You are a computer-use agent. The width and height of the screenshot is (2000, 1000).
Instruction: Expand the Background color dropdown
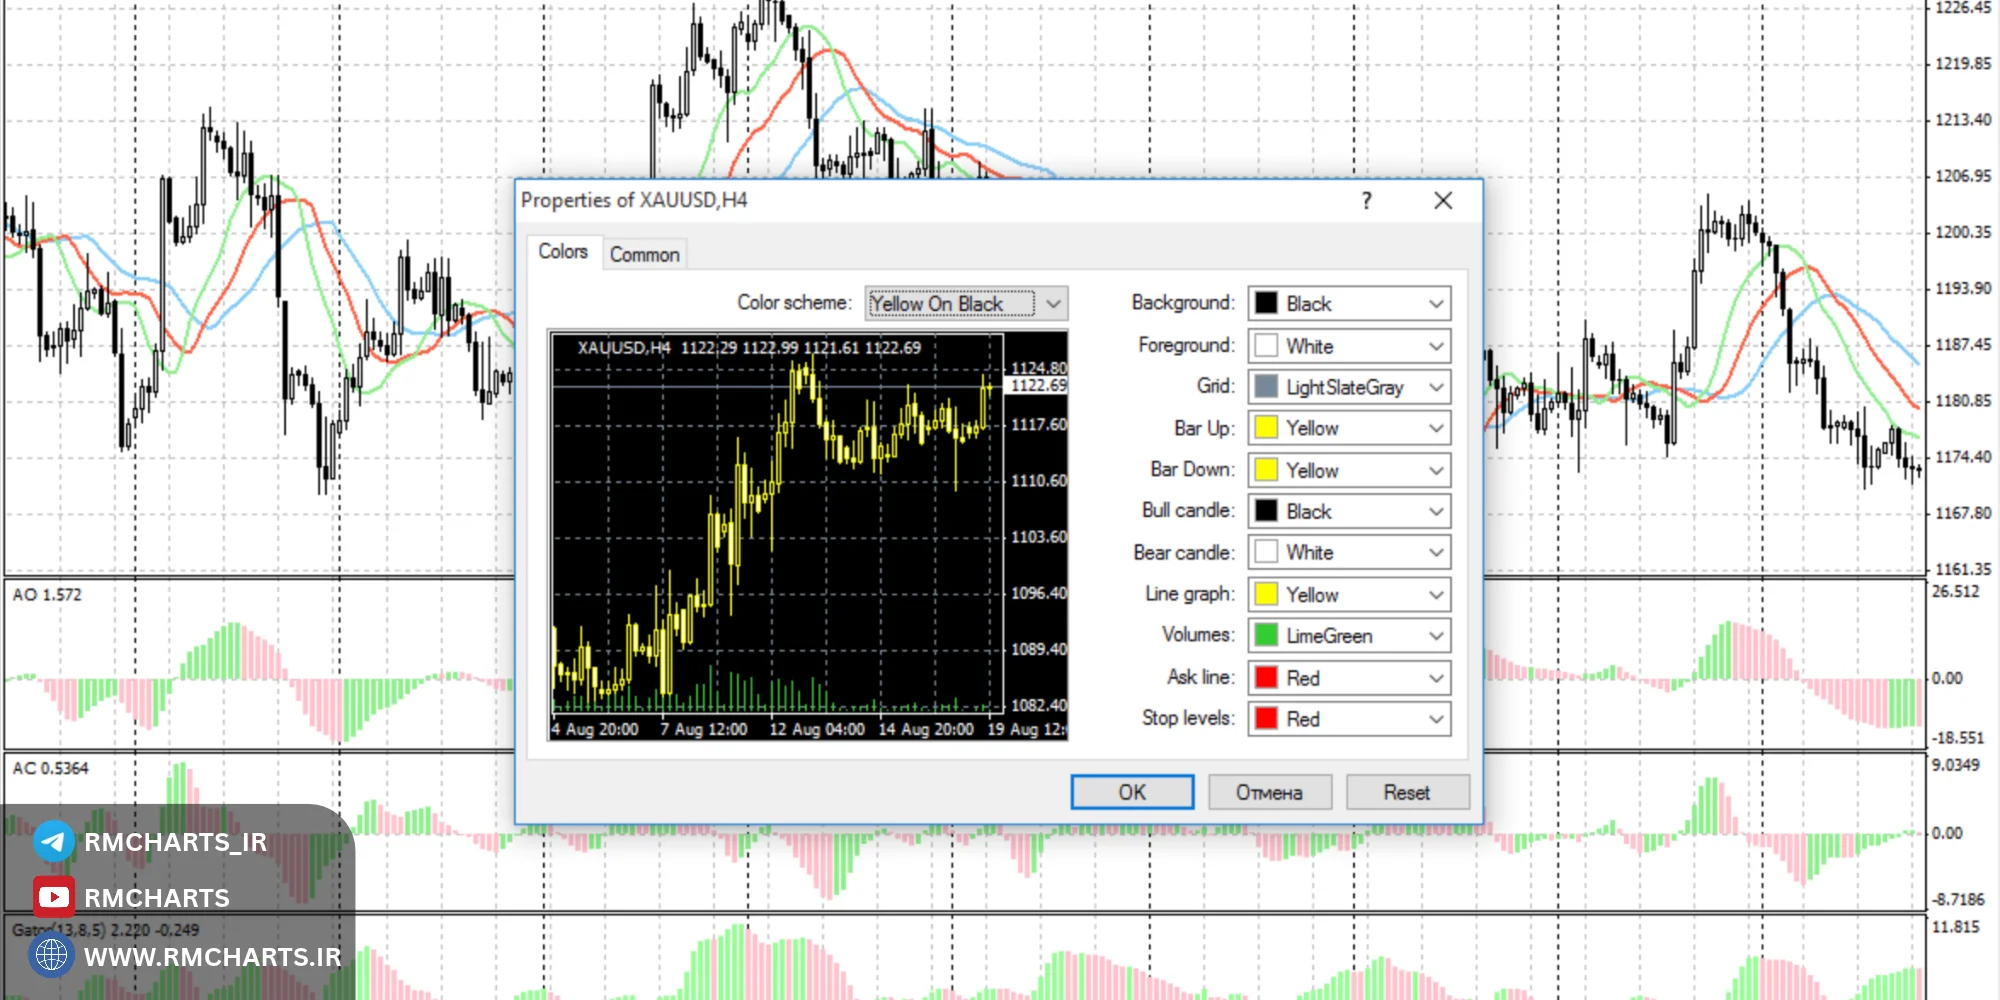(x=1349, y=303)
